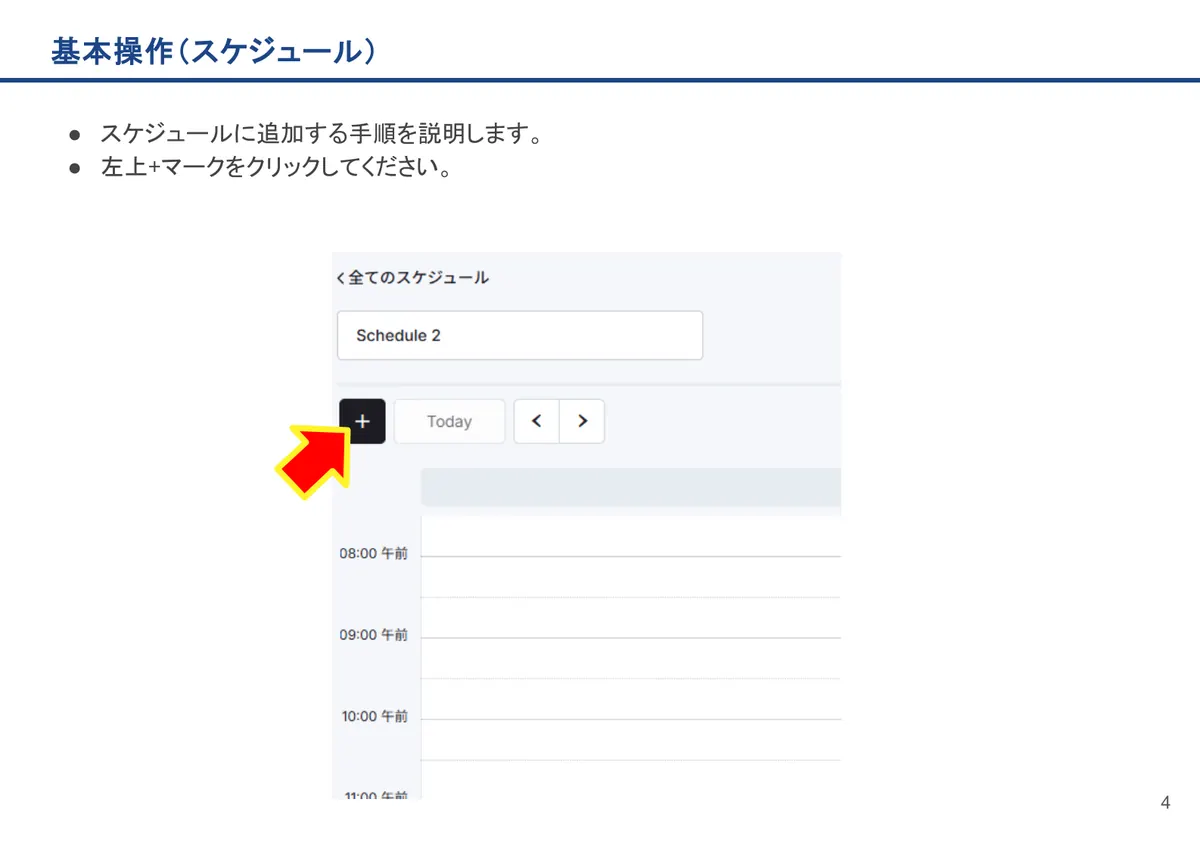Click the Schedule 2 name field
1200x849 pixels.
pos(520,335)
